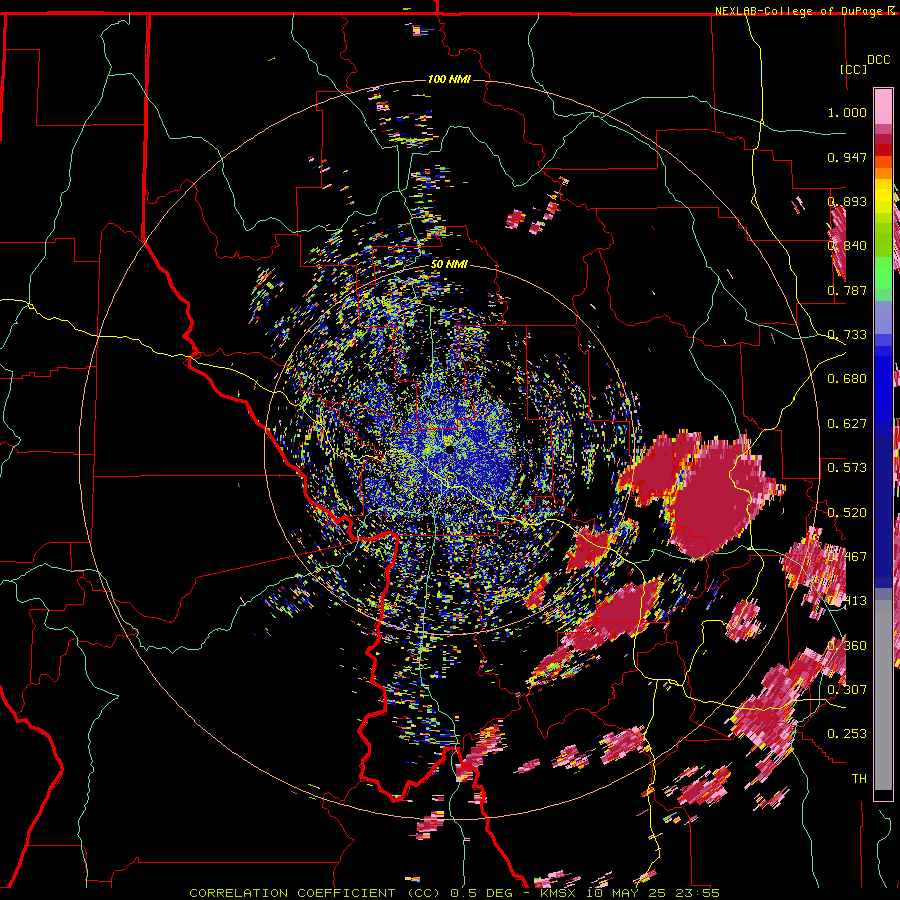Click the 0.360 scale value
Image resolution: width=900 pixels, height=900 pixels.
[847, 646]
